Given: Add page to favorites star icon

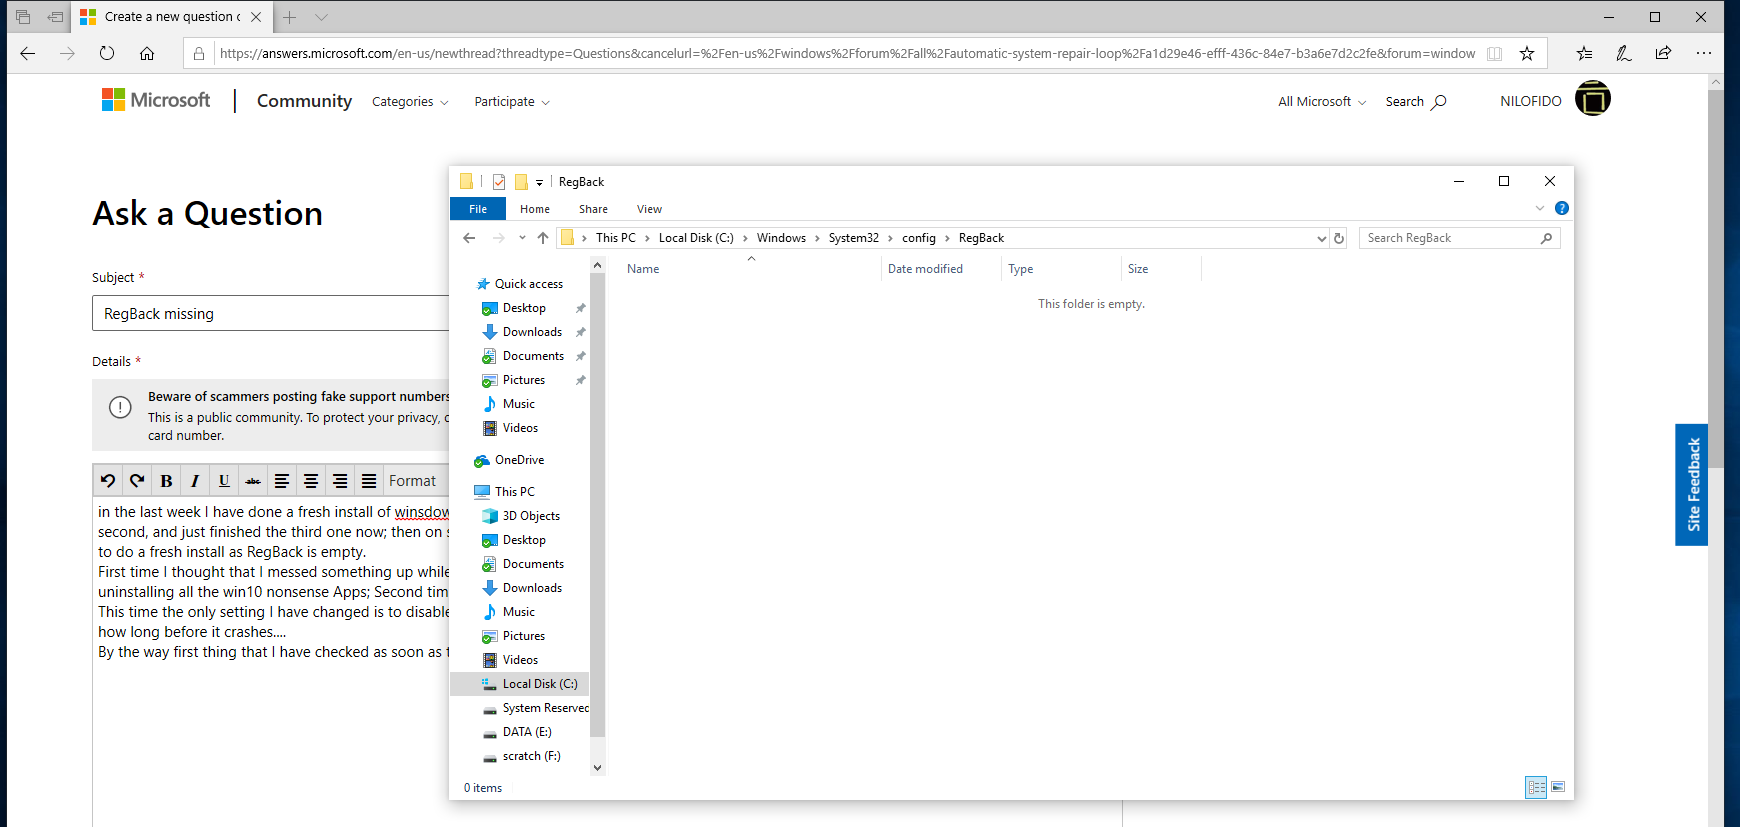Looking at the screenshot, I should pos(1527,54).
